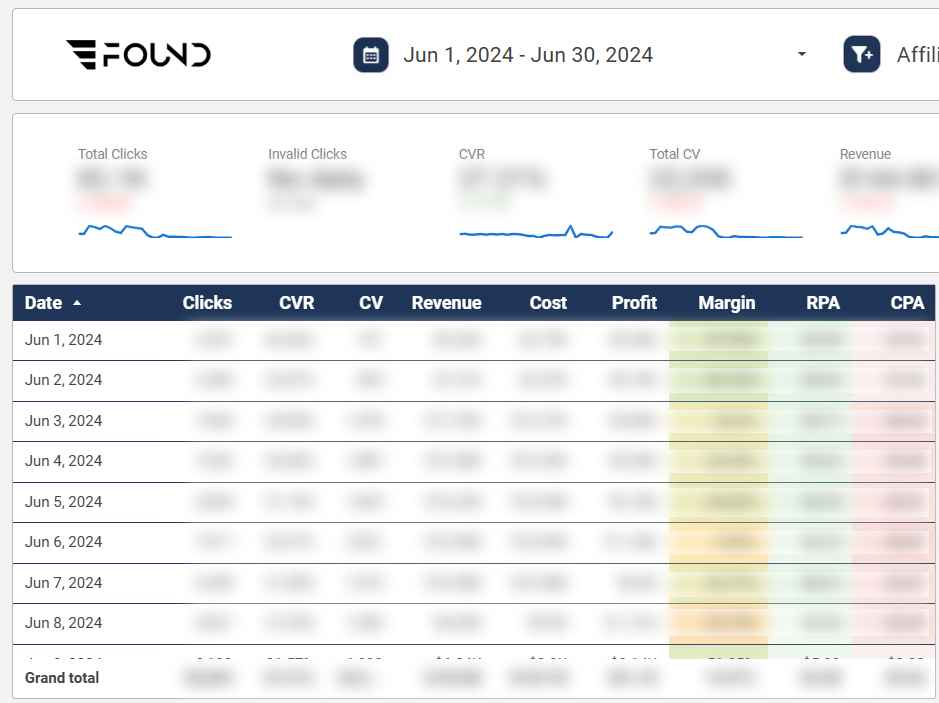The height and width of the screenshot is (703, 939).
Task: Click the Profit column header
Action: tap(634, 303)
